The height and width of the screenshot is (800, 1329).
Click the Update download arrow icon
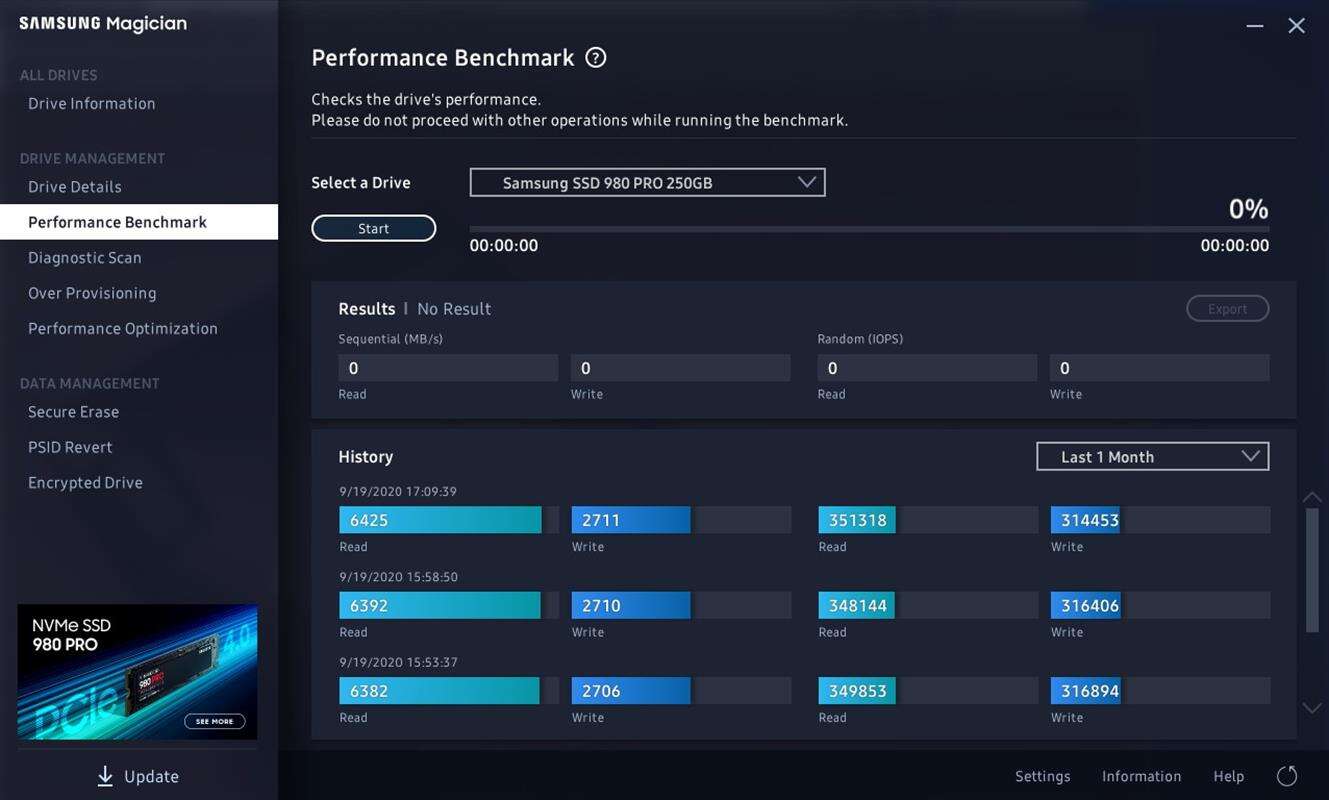105,776
